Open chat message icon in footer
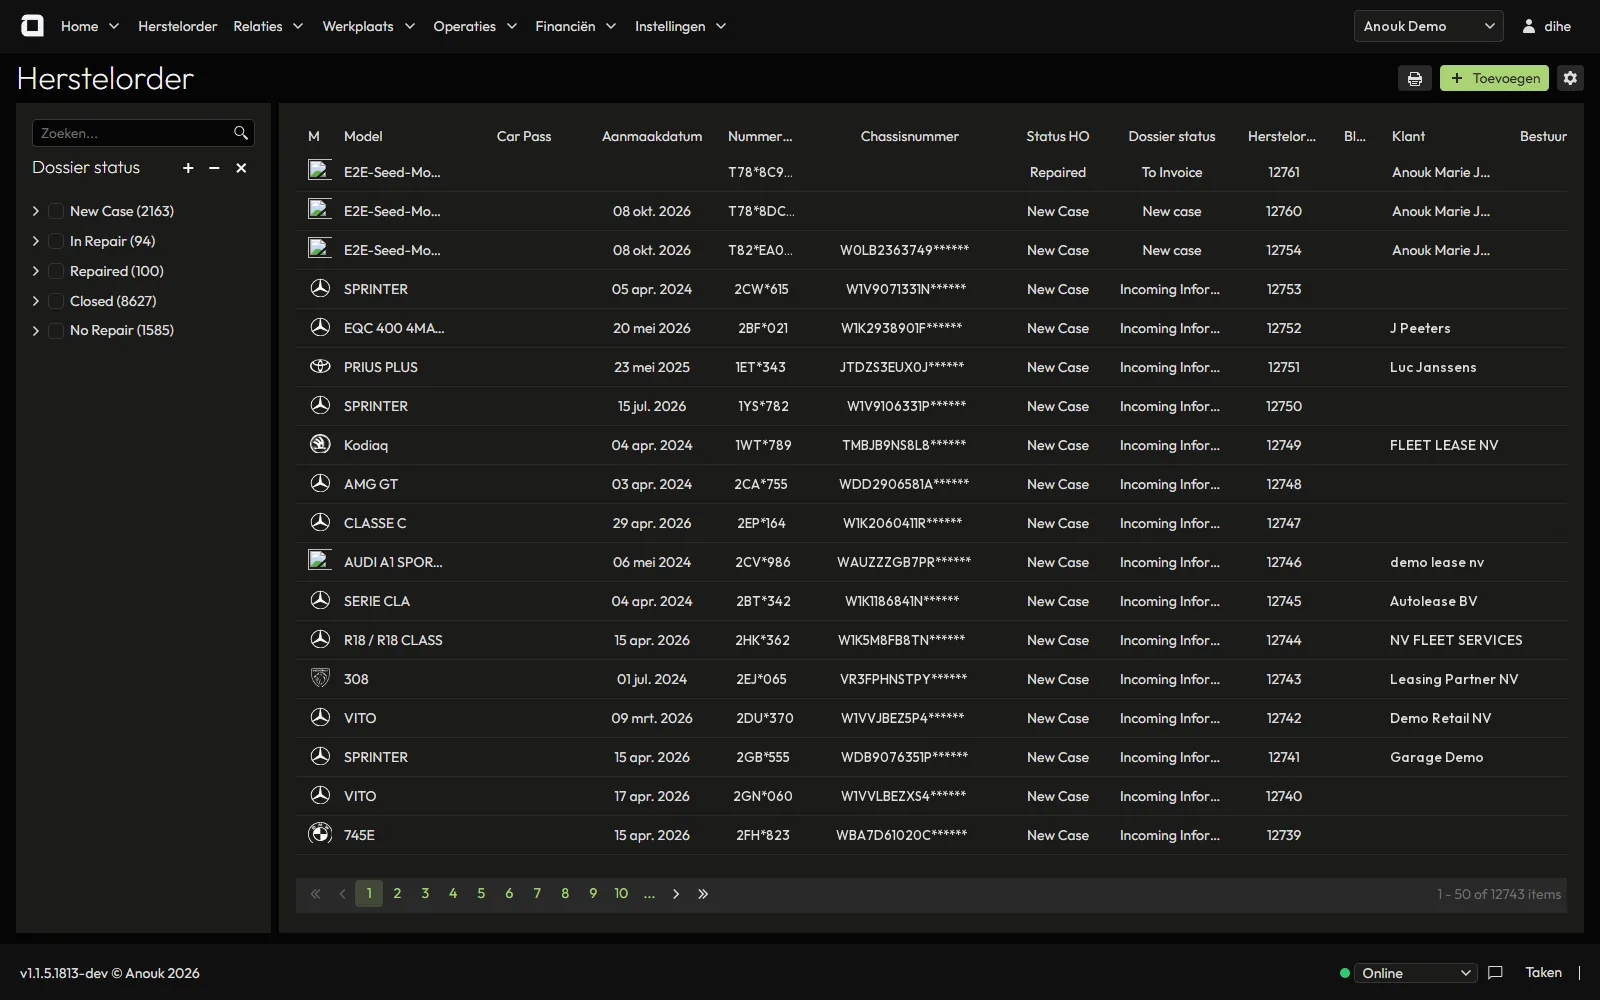 coord(1495,972)
